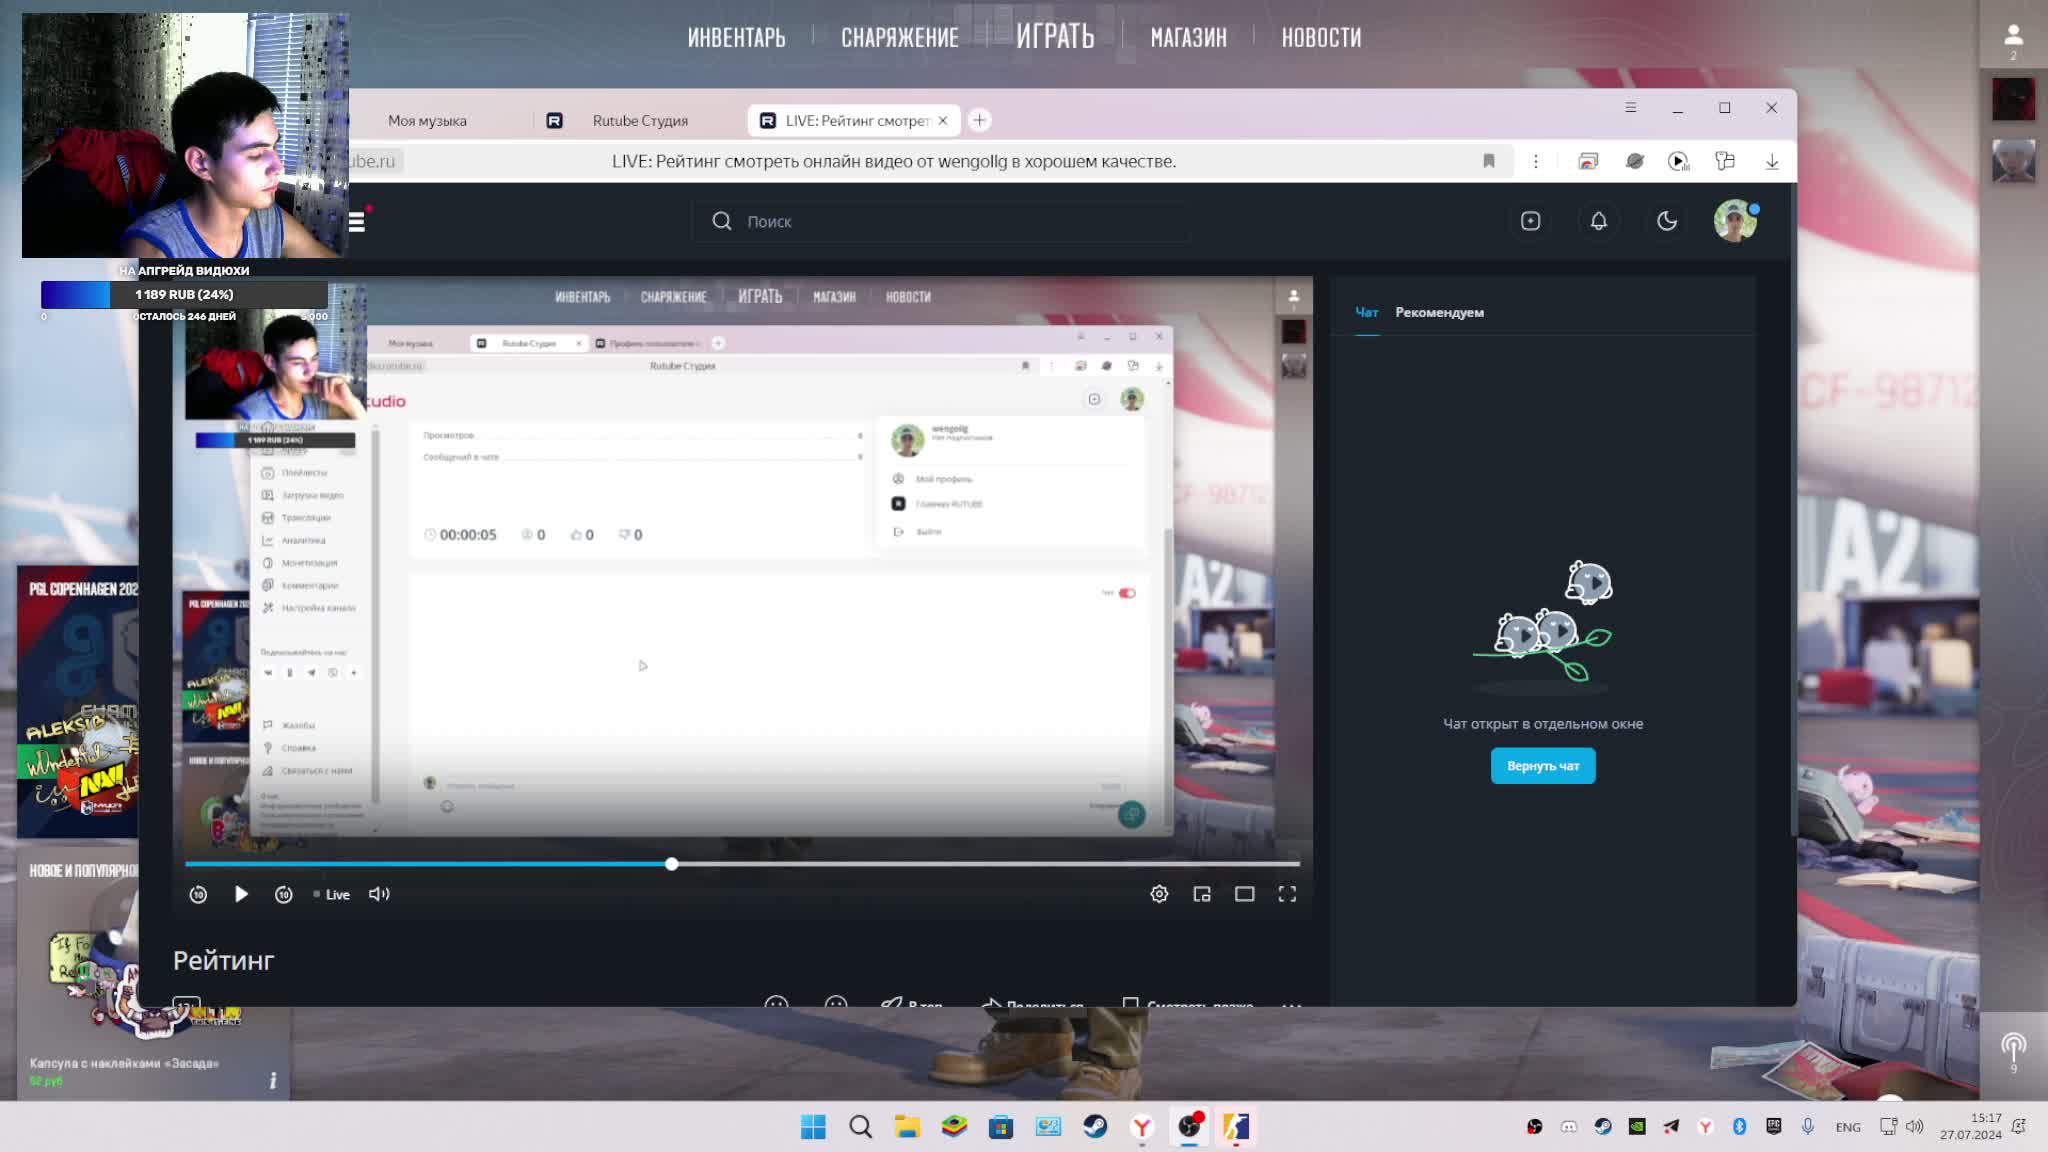Rewind video by 10 seconds
The height and width of the screenshot is (1152, 2048).
198,894
